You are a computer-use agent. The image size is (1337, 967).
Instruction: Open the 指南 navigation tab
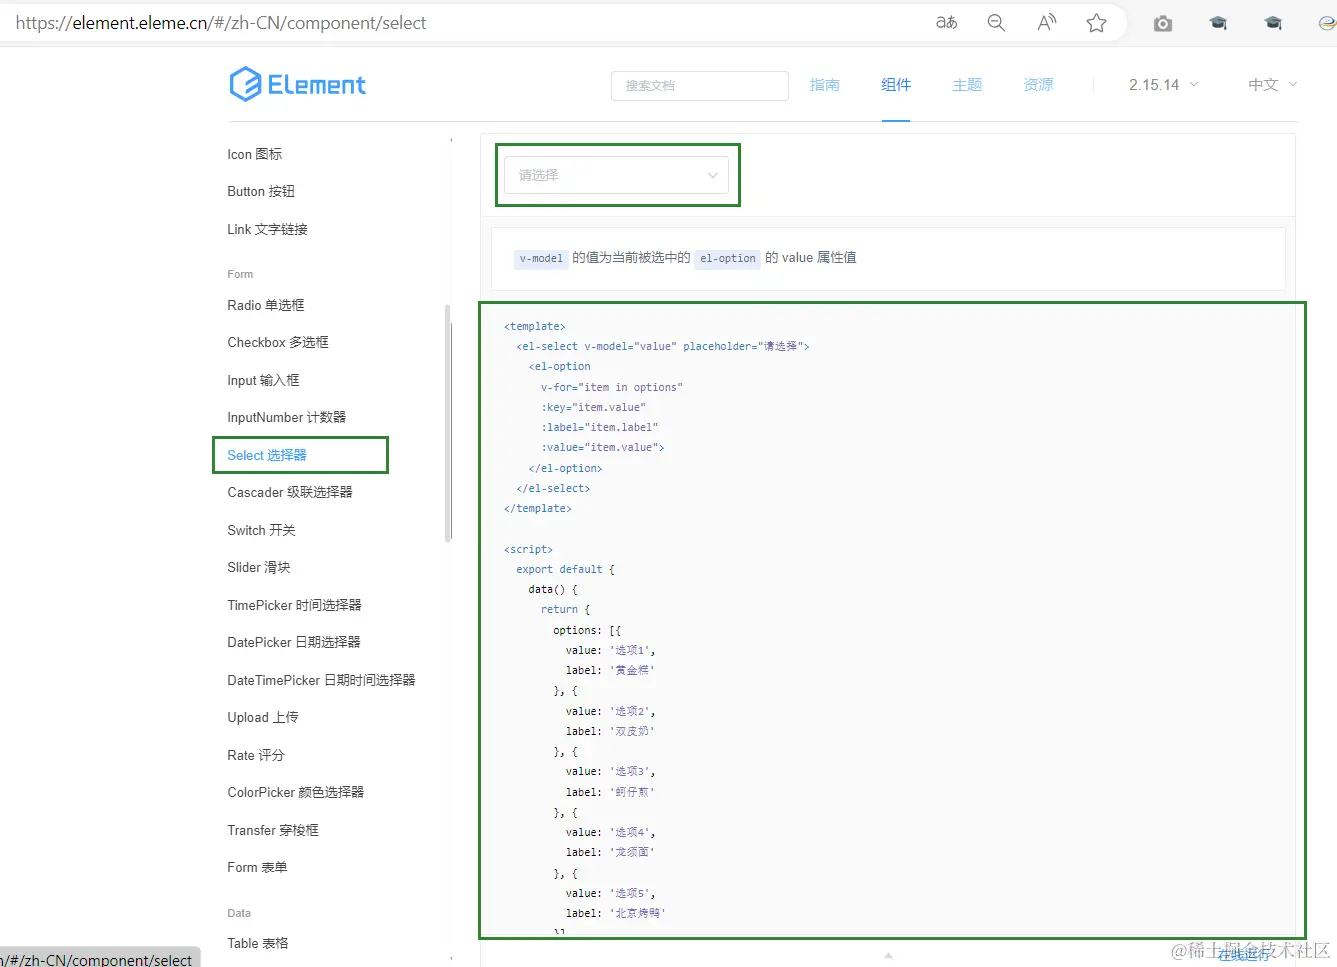pos(825,85)
